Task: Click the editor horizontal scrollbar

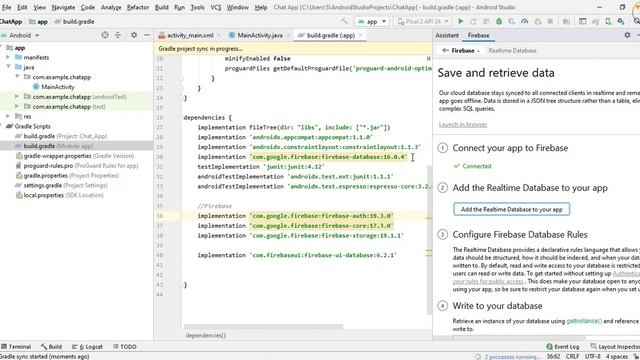Action: pyautogui.click(x=263, y=327)
